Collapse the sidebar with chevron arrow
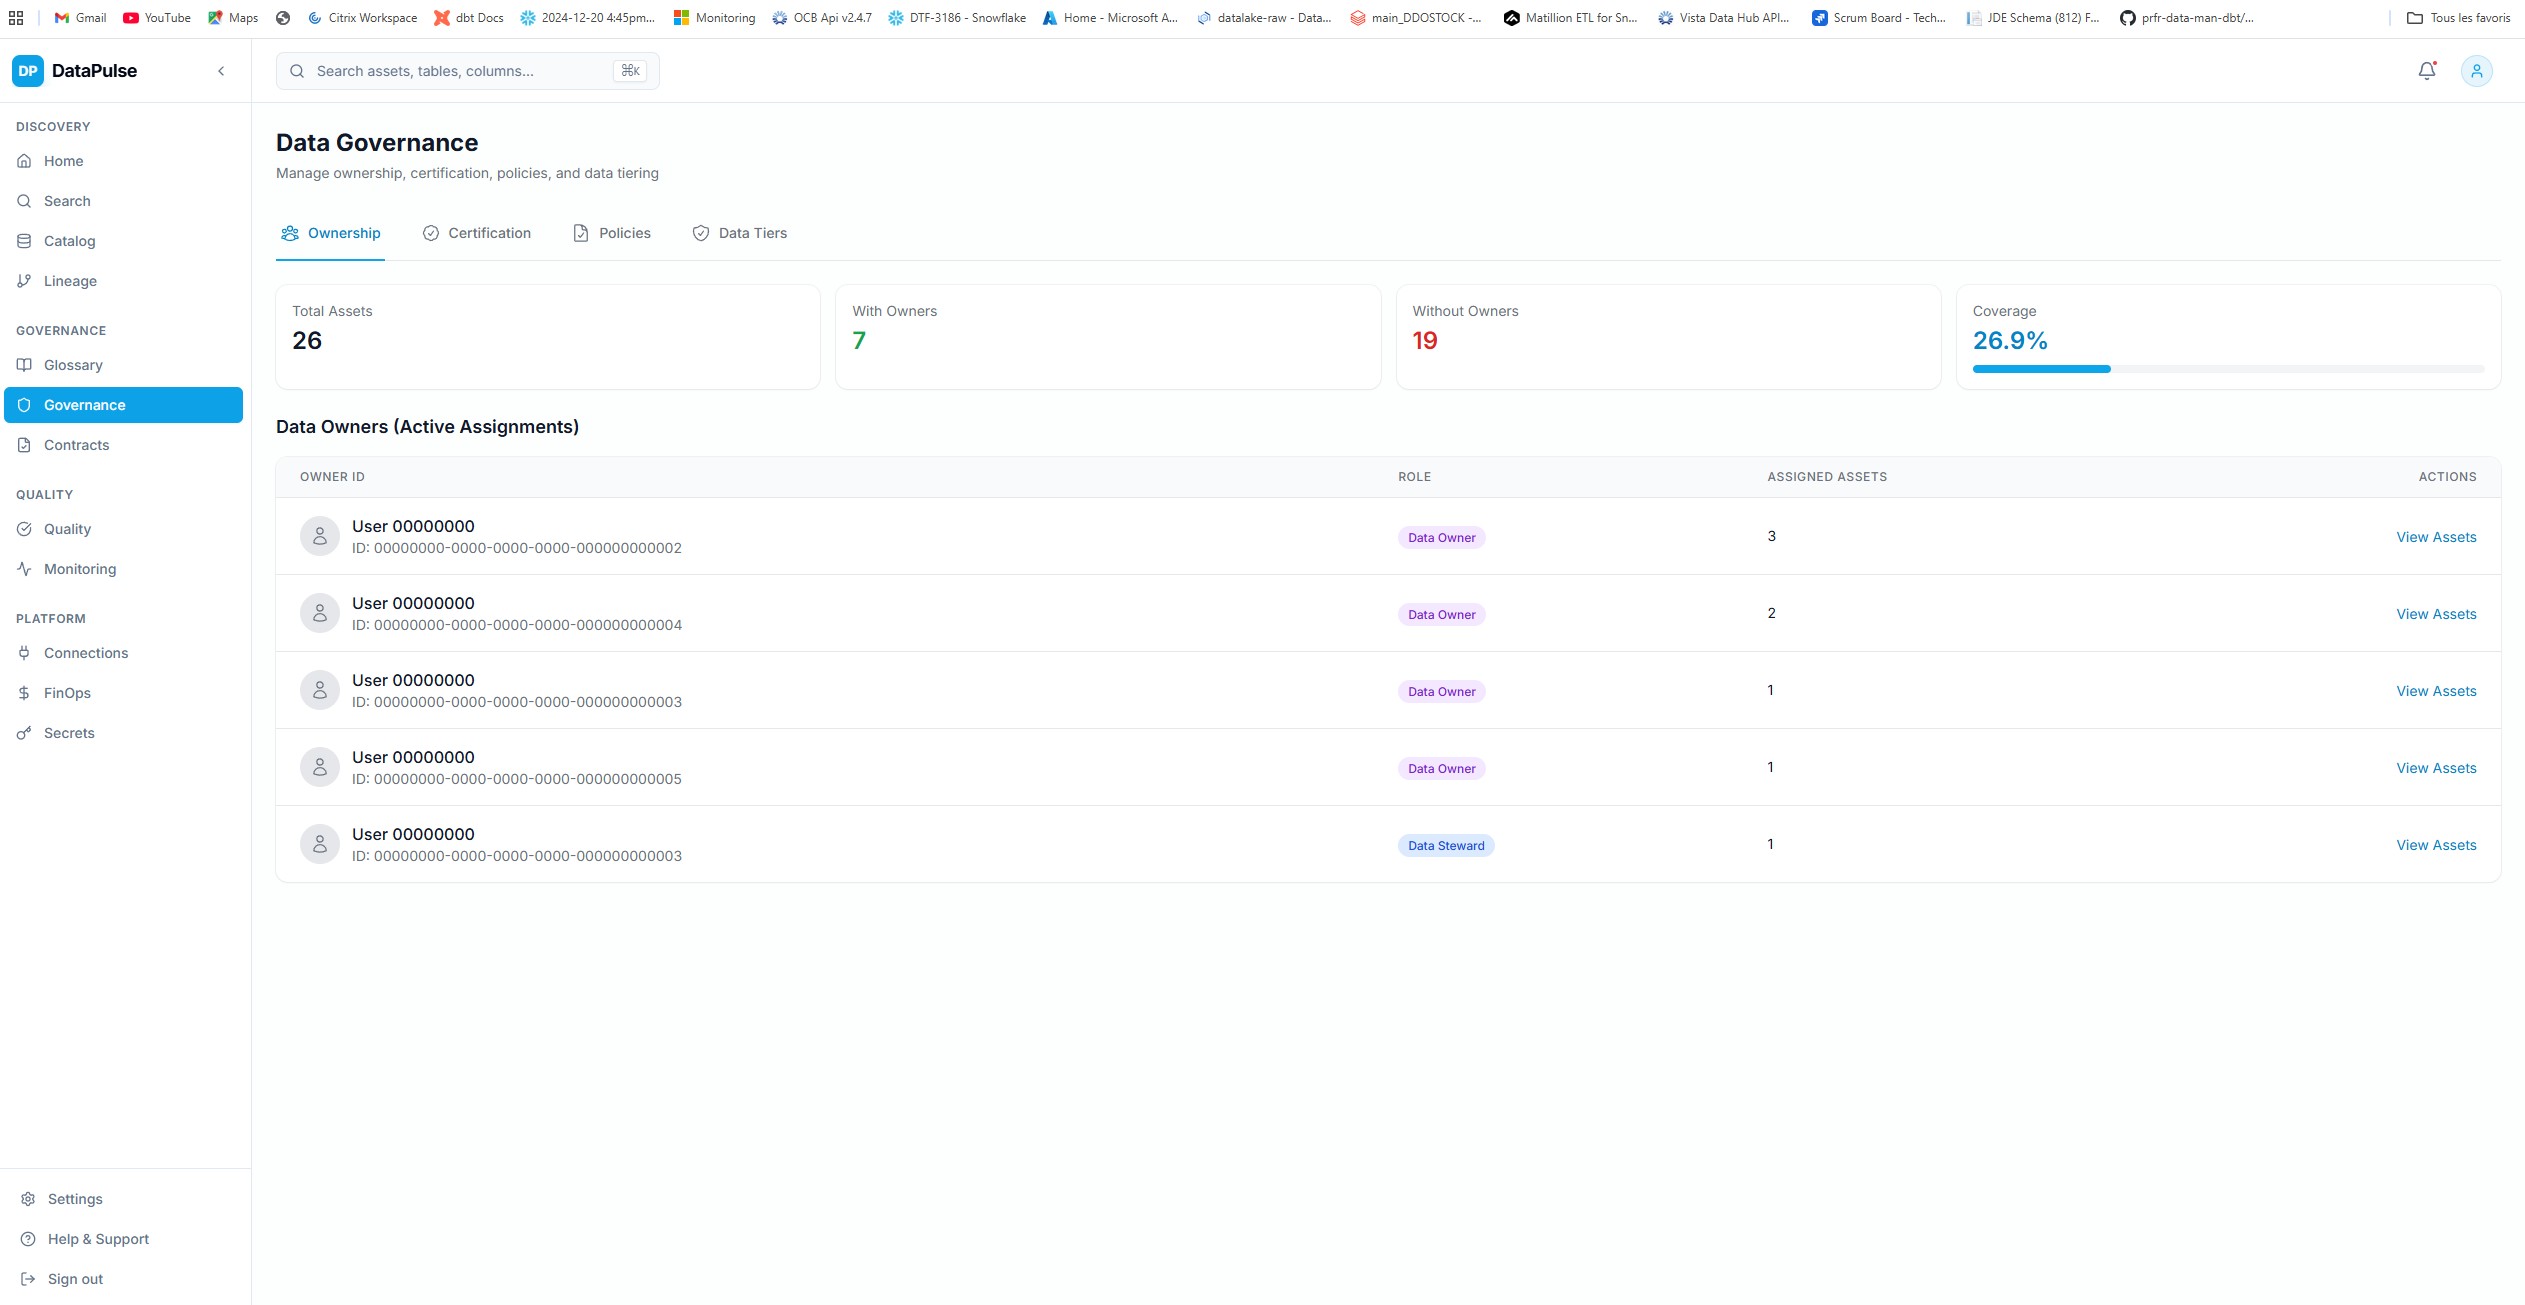 point(221,71)
